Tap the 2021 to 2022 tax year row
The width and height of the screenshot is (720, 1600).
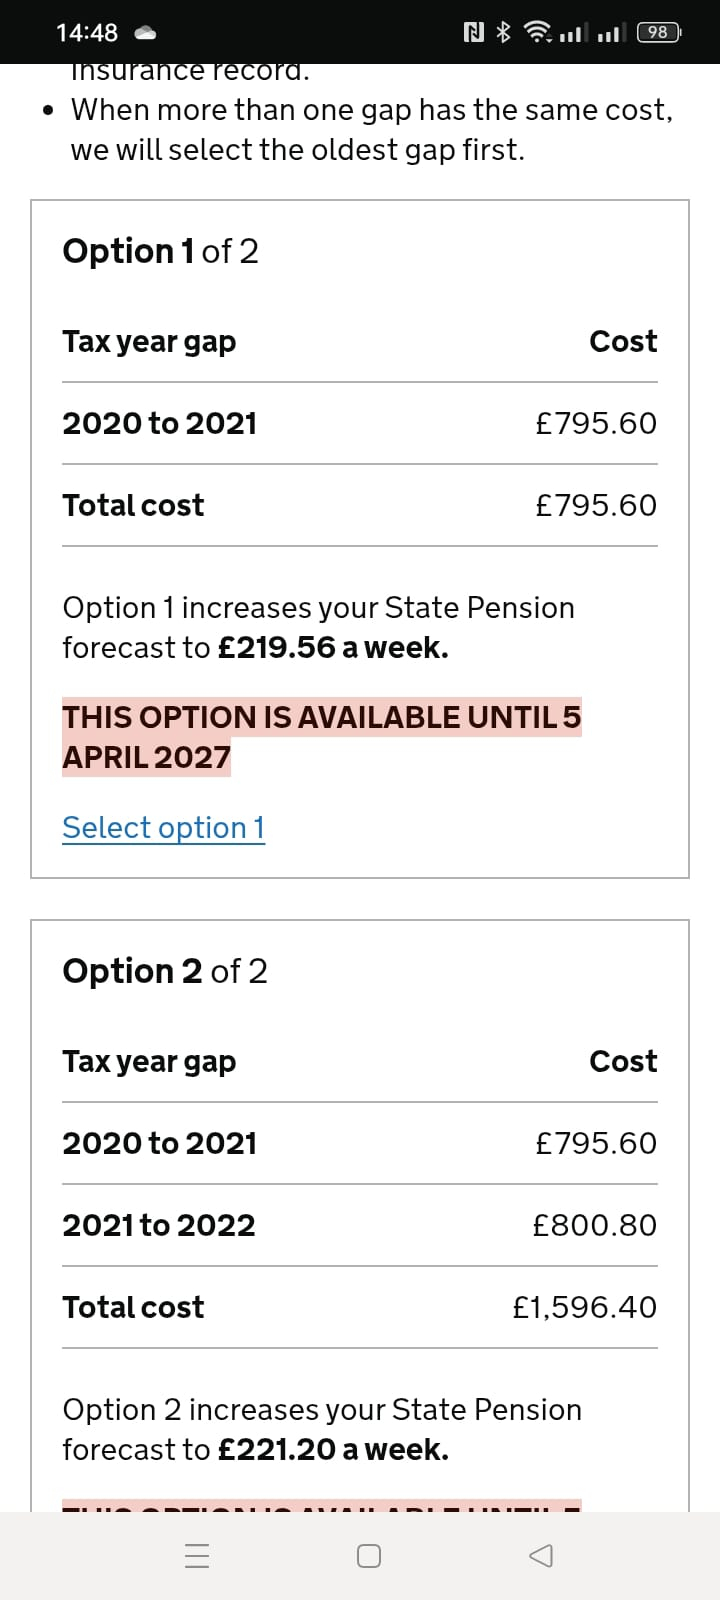click(x=360, y=1225)
